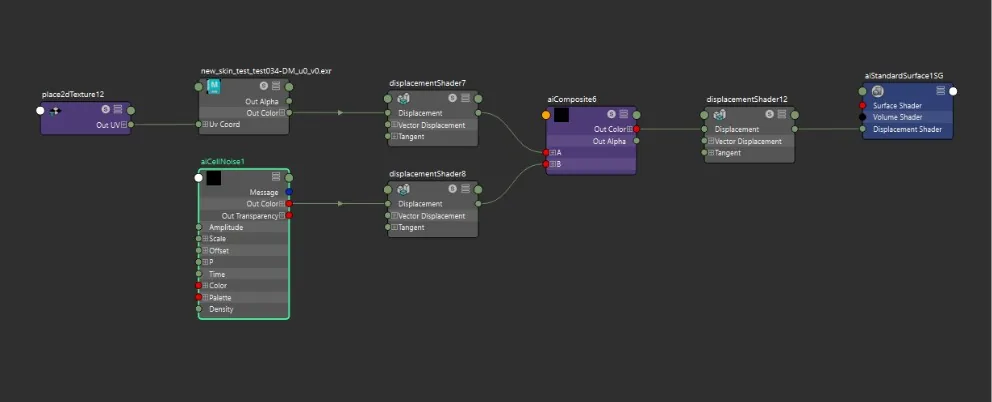Click Displacement label on displacementShader7
The height and width of the screenshot is (402, 992).
coord(420,113)
